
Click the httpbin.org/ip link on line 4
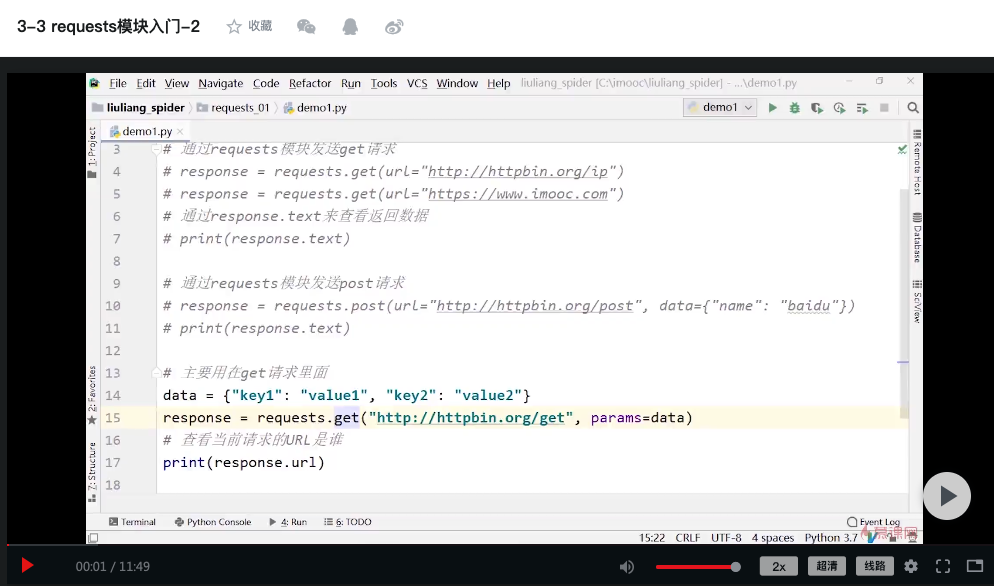[518, 172]
